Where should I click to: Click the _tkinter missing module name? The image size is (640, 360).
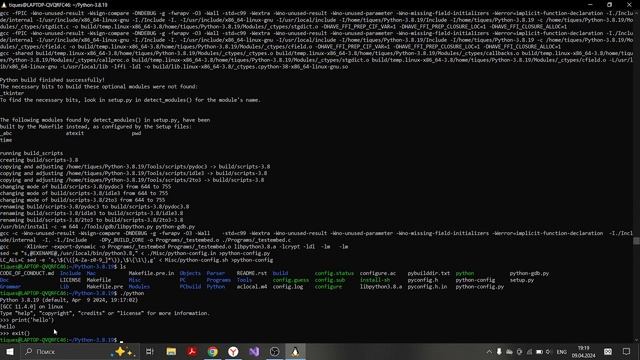coord(12,93)
